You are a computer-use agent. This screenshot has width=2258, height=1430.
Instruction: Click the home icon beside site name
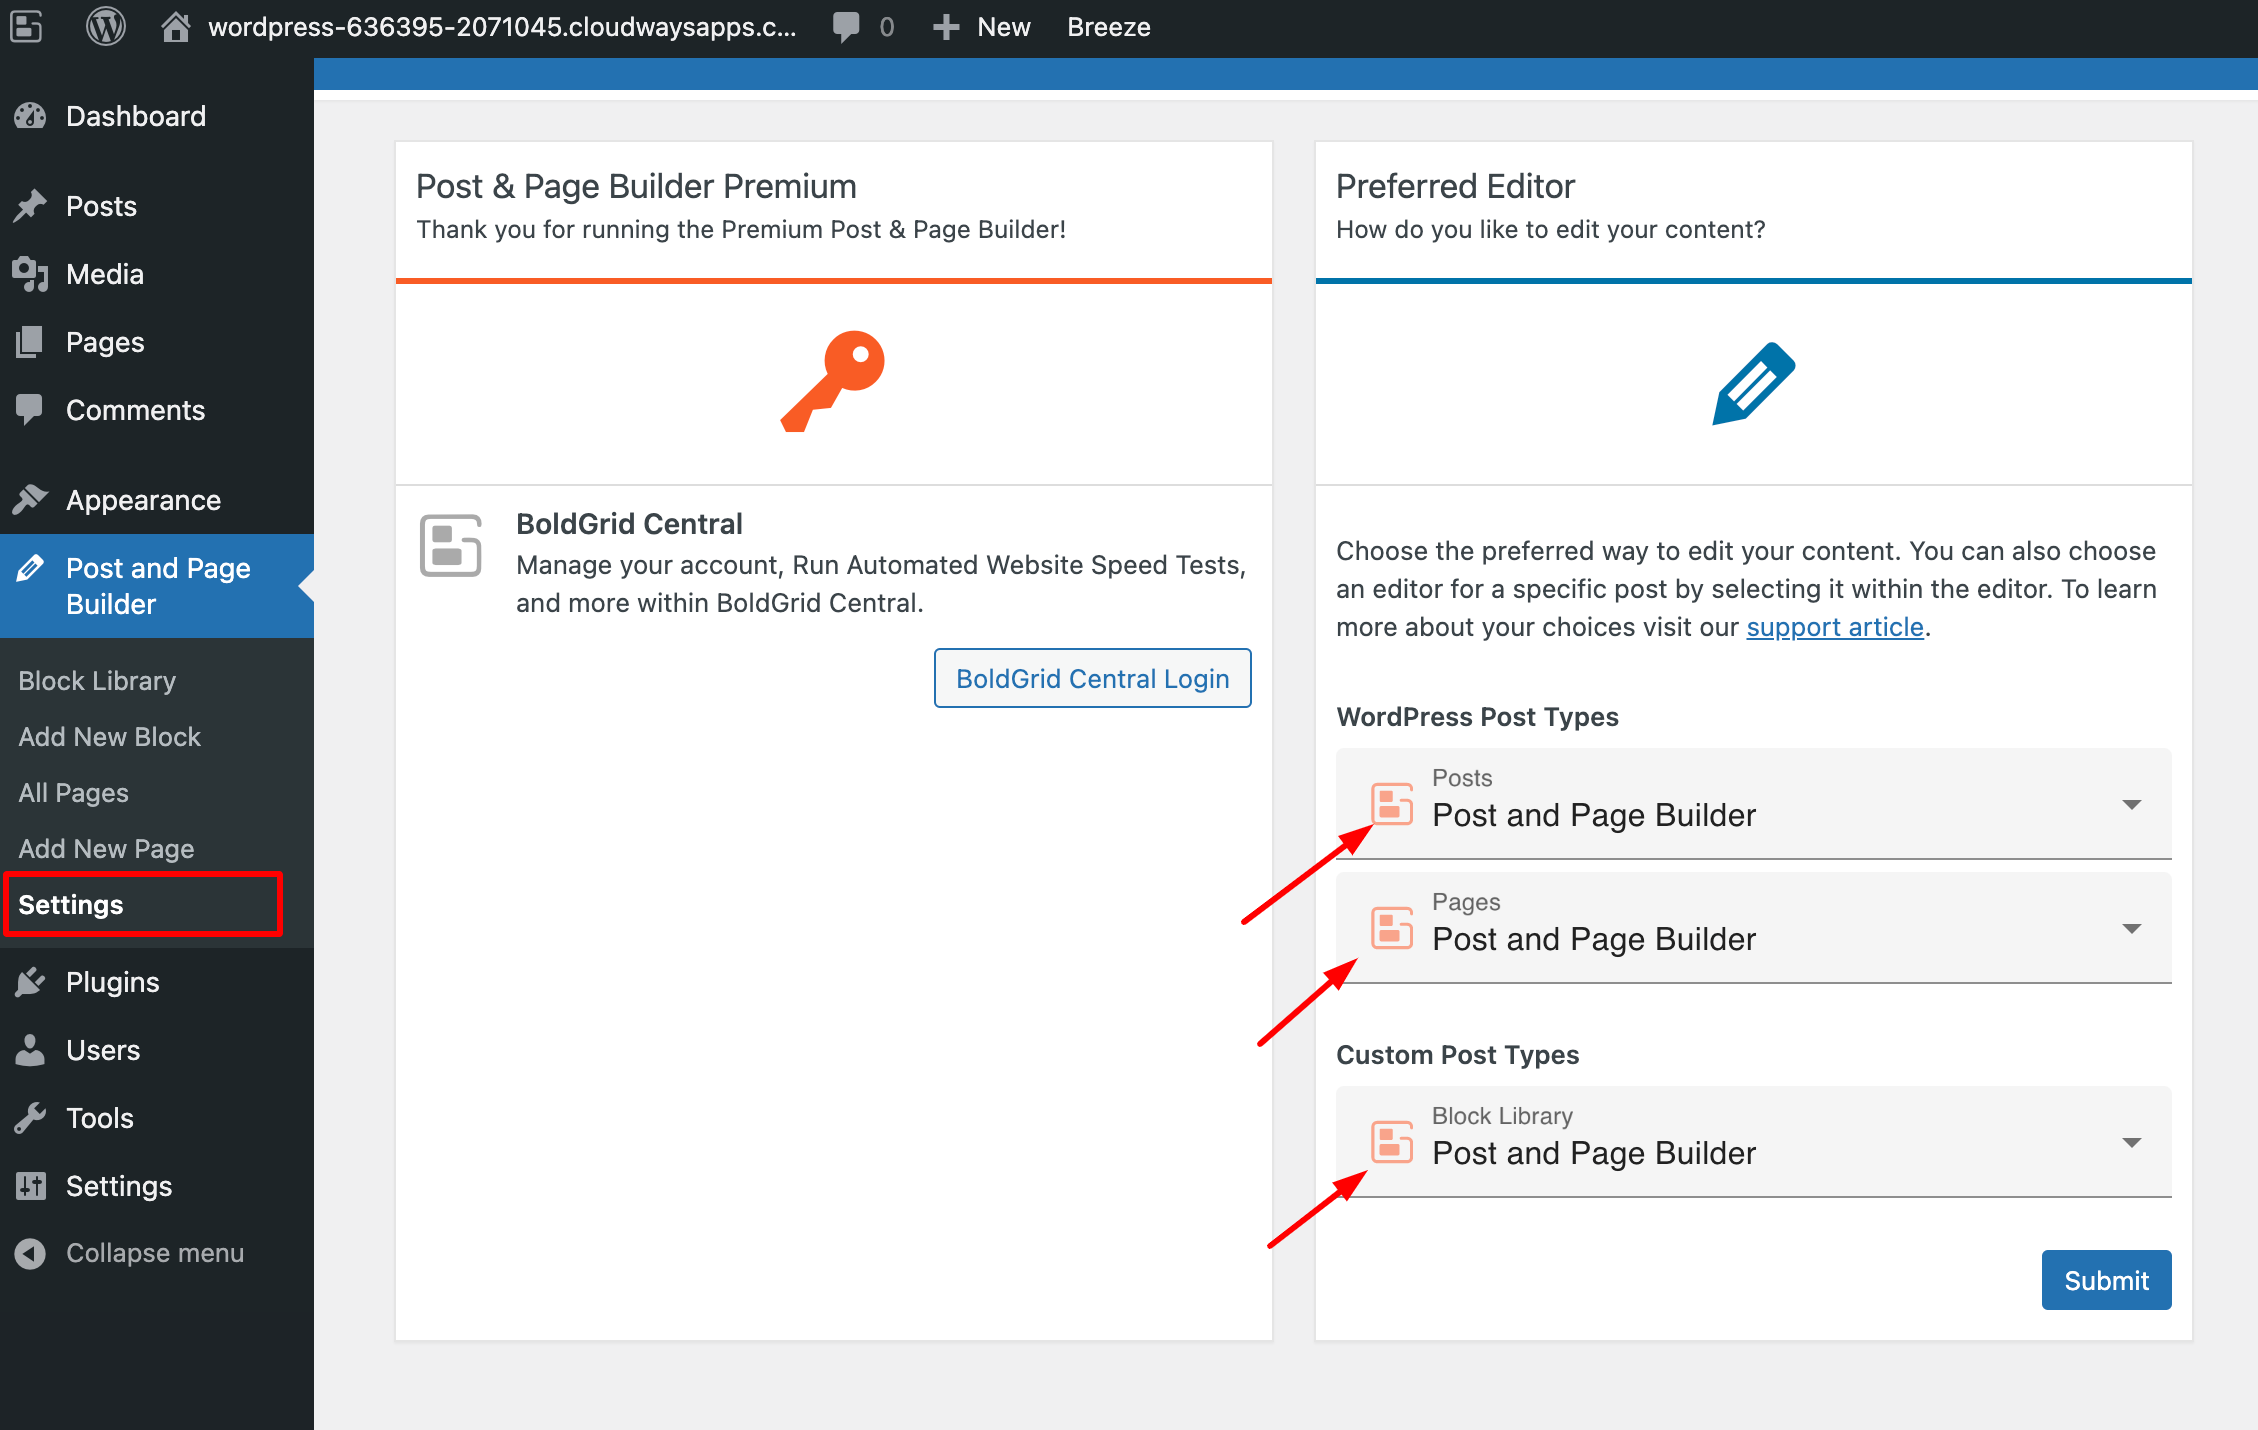point(176,27)
